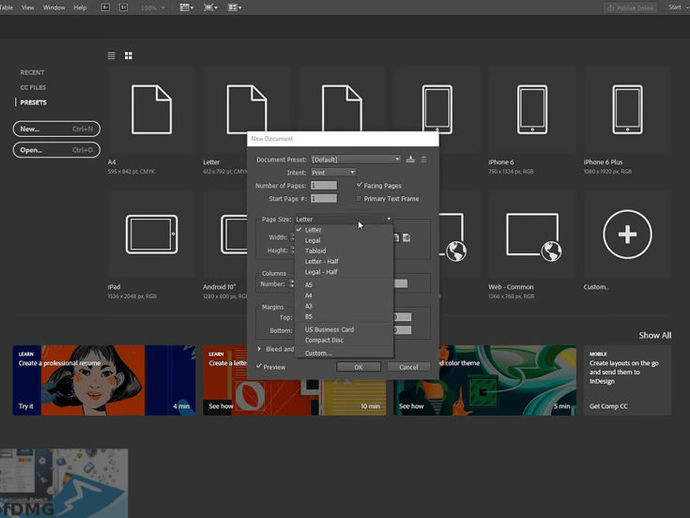Select the iPhone 6 preset icon

(532, 110)
